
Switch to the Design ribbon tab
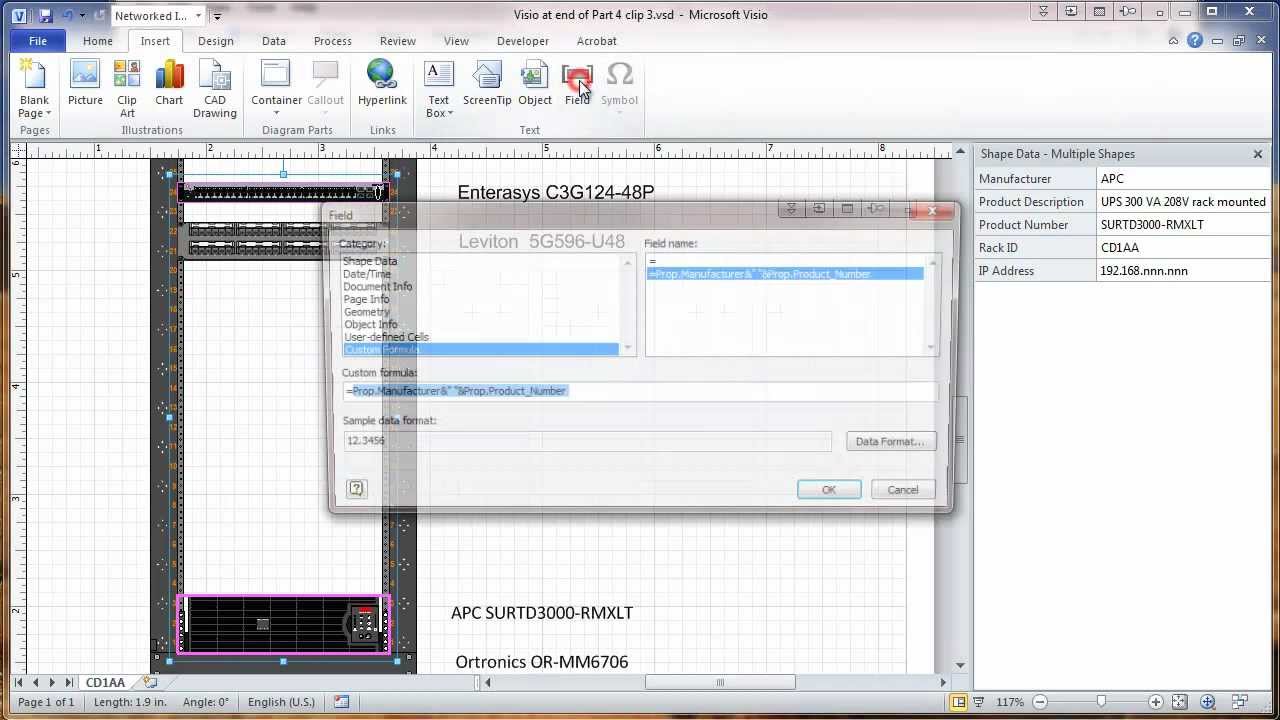(216, 41)
